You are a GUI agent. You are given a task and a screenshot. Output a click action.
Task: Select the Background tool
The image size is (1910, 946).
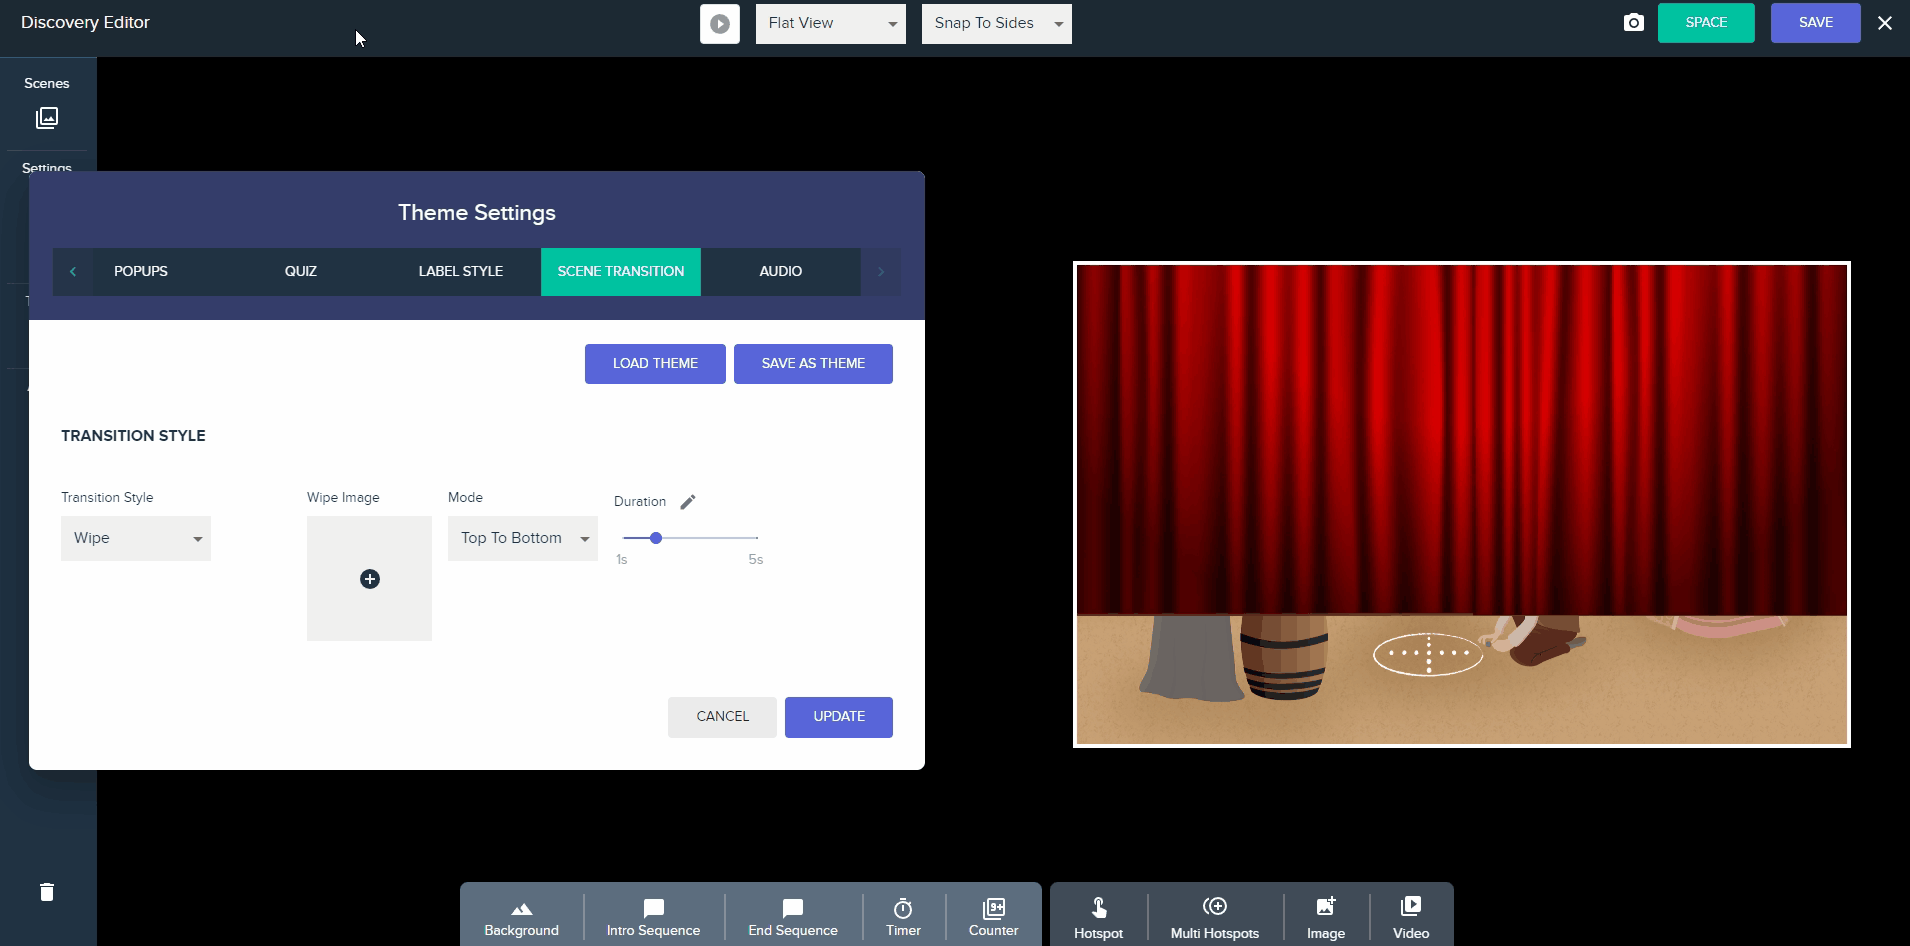pyautogui.click(x=521, y=918)
